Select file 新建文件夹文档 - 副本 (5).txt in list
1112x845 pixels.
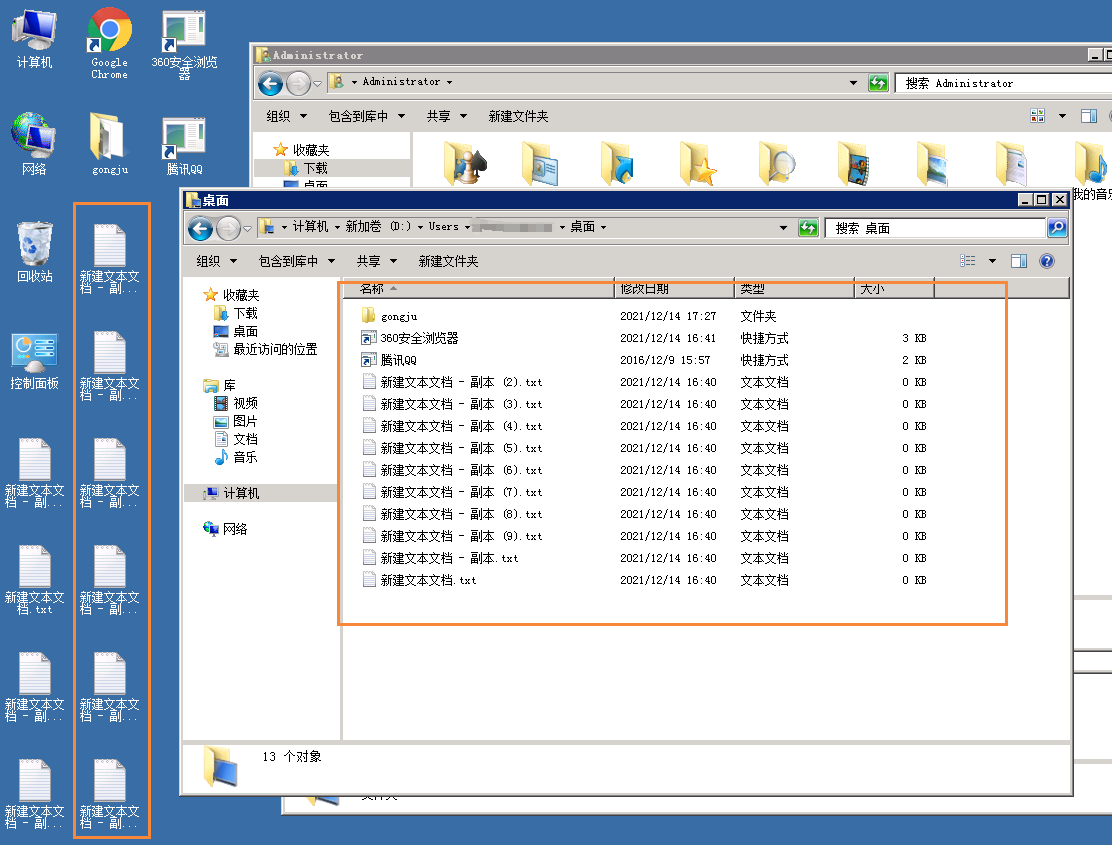[x=460, y=448]
